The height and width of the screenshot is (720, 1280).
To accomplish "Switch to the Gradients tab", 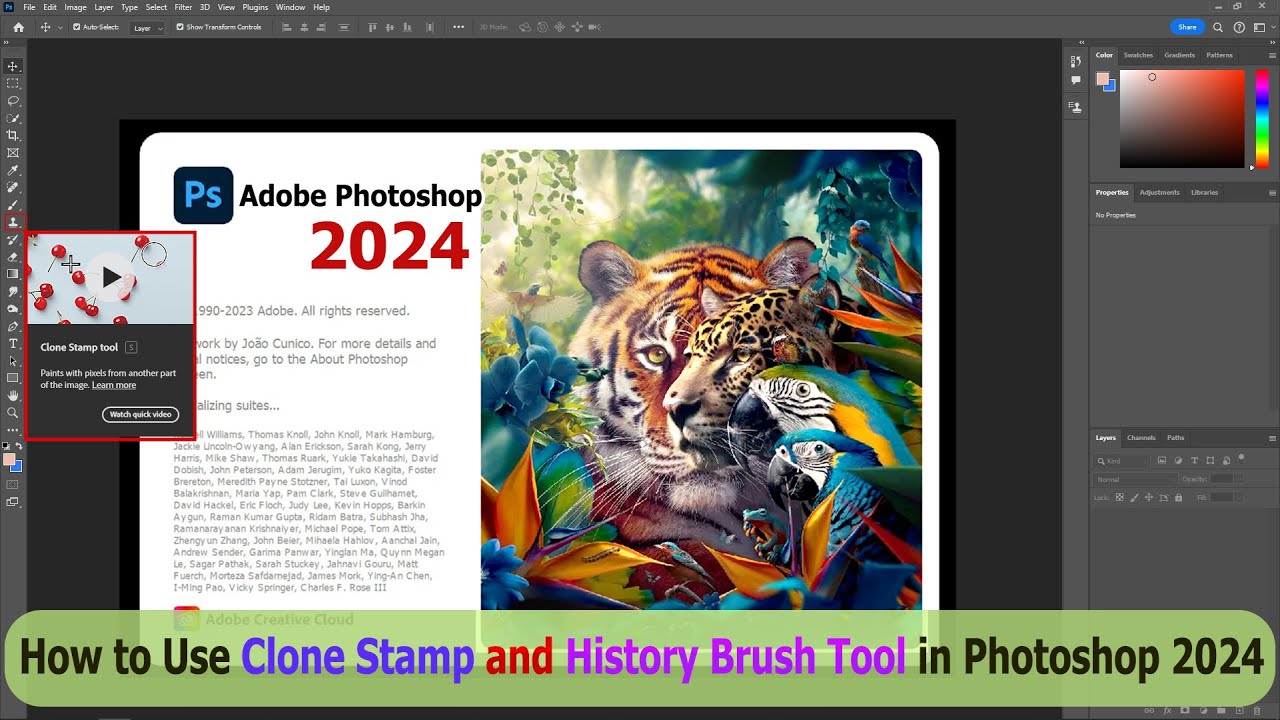I will coord(1180,55).
